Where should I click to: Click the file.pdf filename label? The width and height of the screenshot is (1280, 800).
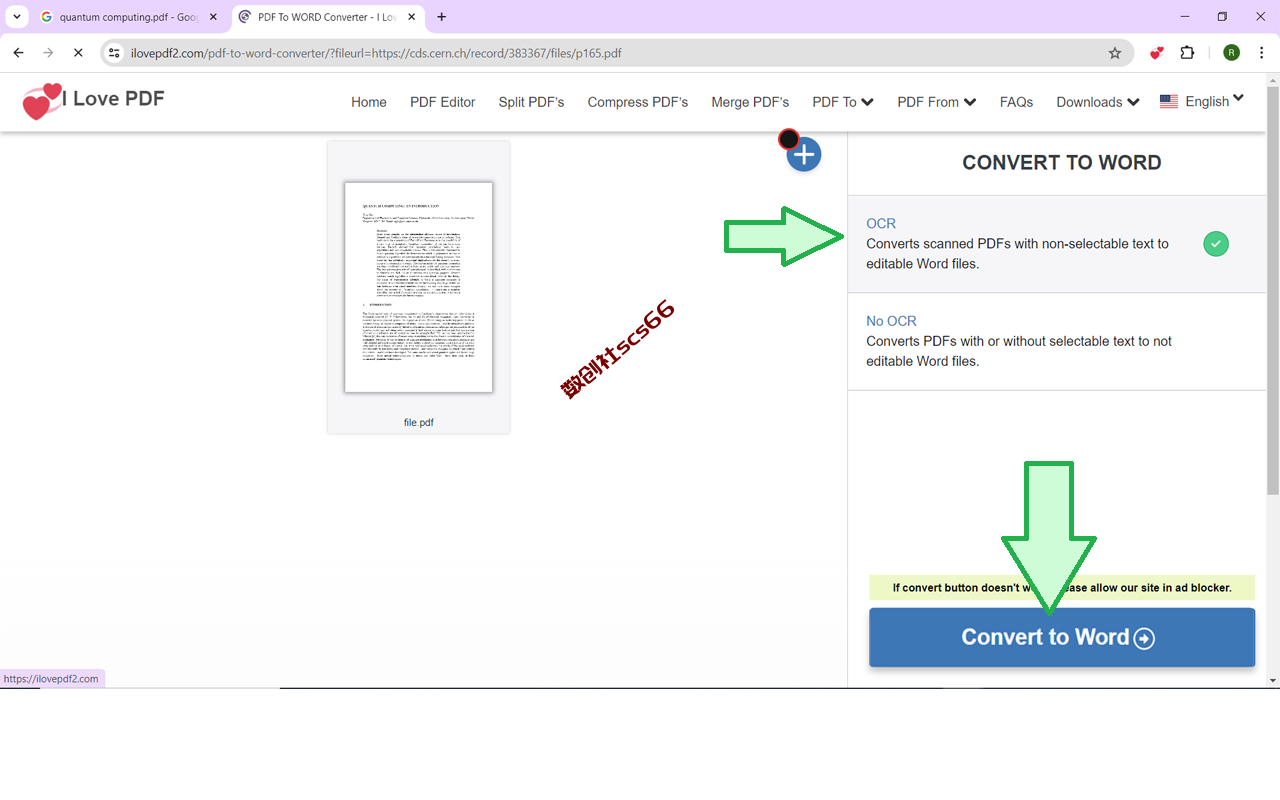pos(419,423)
